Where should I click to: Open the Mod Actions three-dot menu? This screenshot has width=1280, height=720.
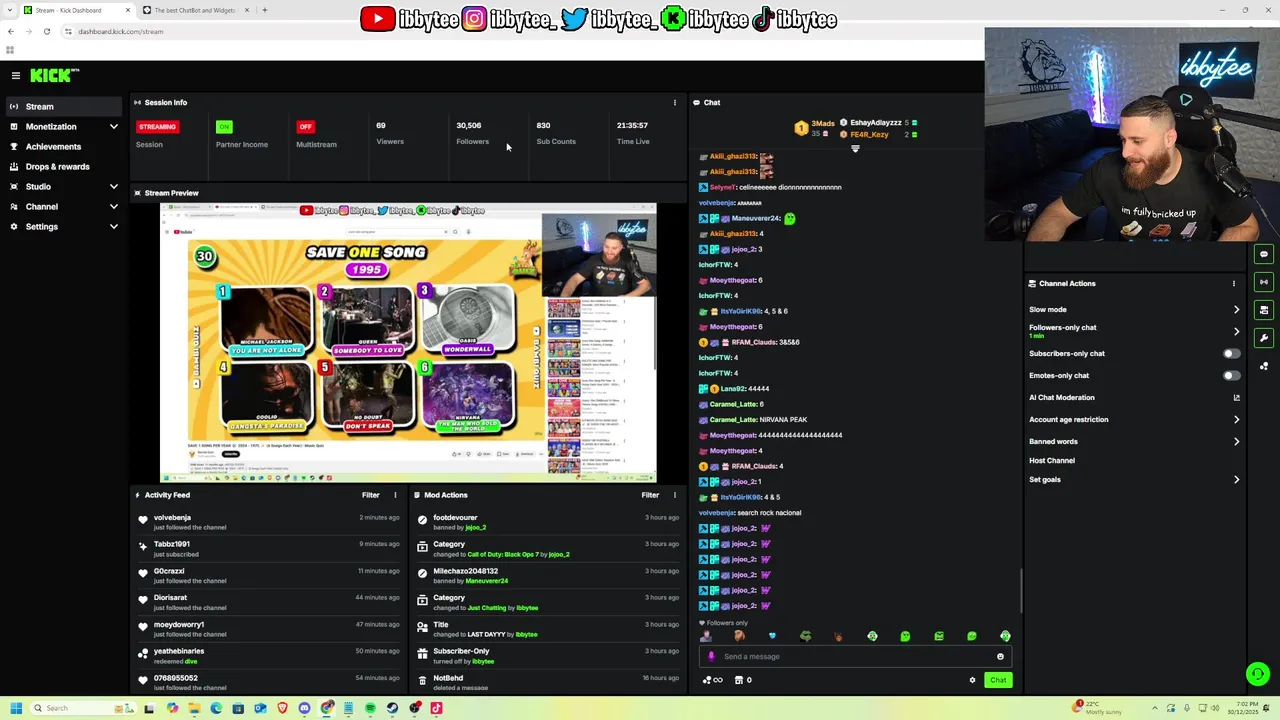[x=674, y=495]
